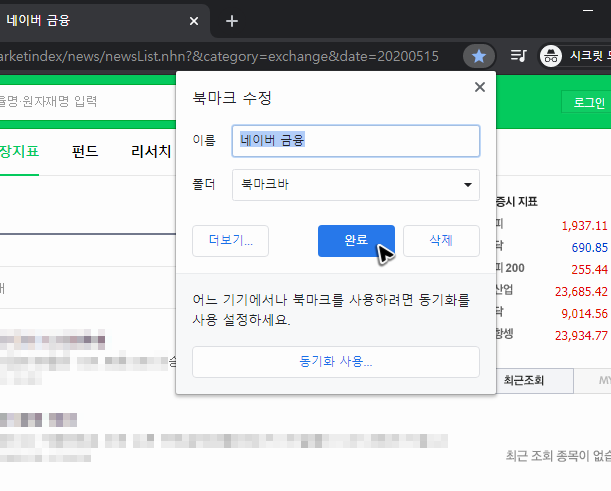The height and width of the screenshot is (491, 611).
Task: Click the 동기화 사용... button
Action: point(336,362)
